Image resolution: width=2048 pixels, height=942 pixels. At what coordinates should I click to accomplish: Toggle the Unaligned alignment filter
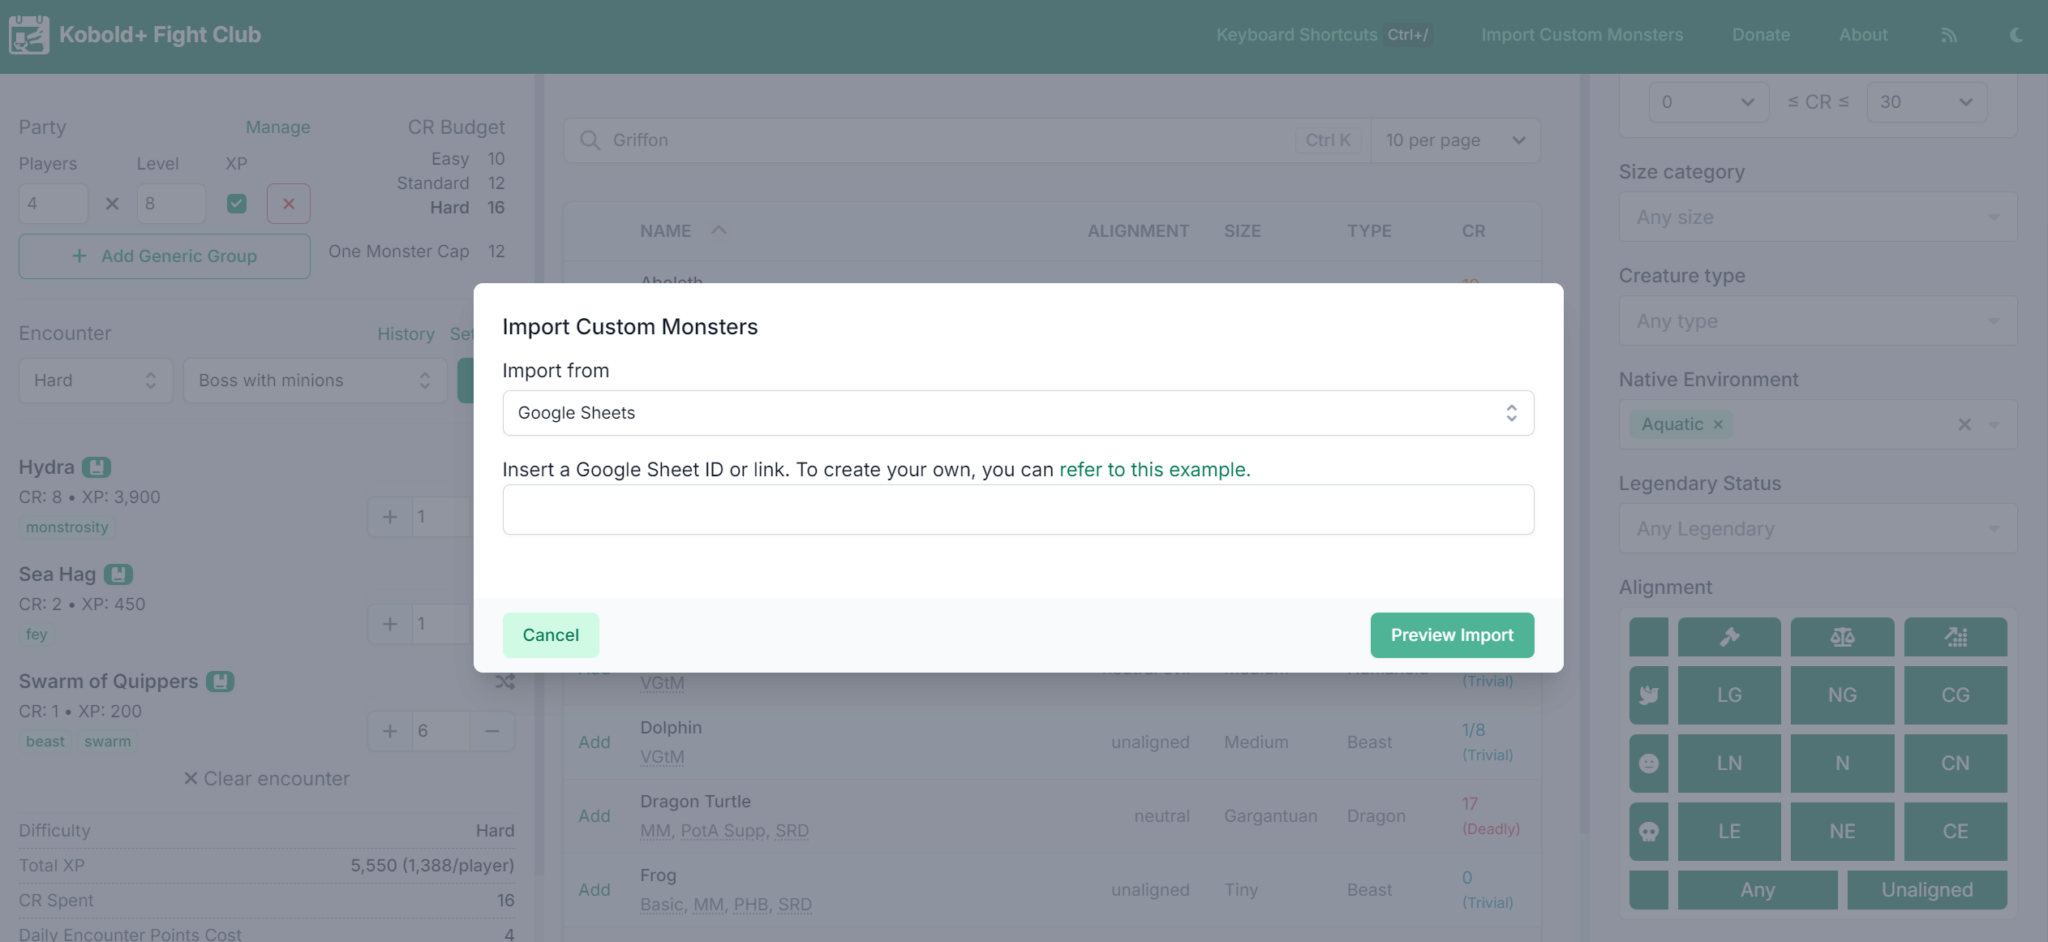pos(1926,890)
